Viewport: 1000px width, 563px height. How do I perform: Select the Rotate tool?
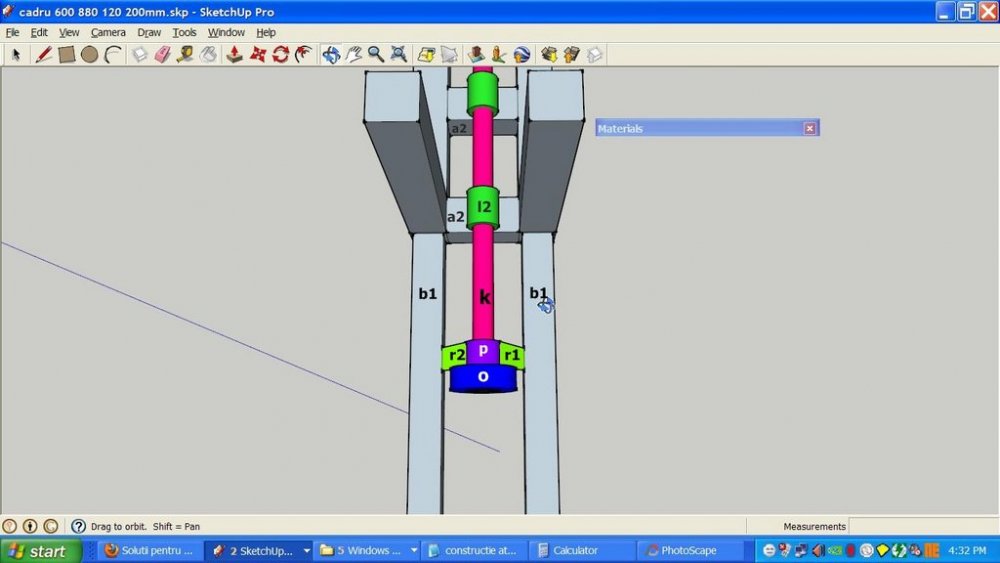click(281, 55)
